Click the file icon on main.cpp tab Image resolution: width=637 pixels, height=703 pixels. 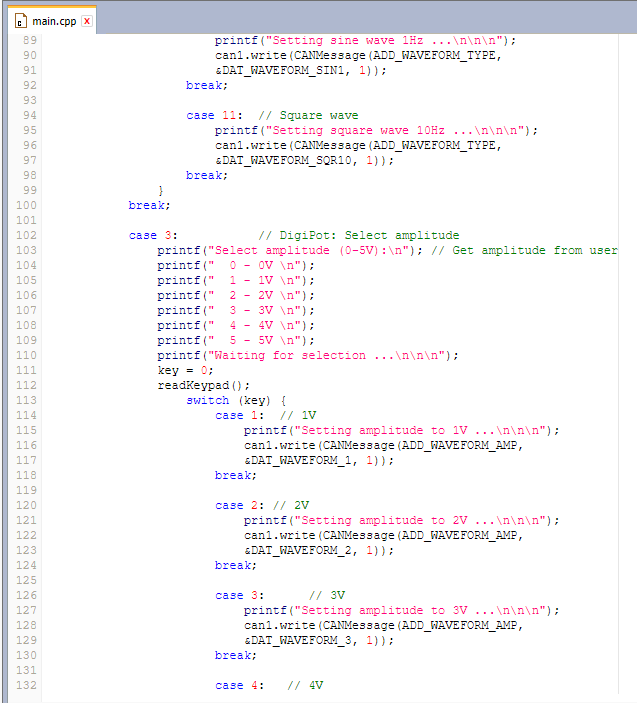coord(20,21)
